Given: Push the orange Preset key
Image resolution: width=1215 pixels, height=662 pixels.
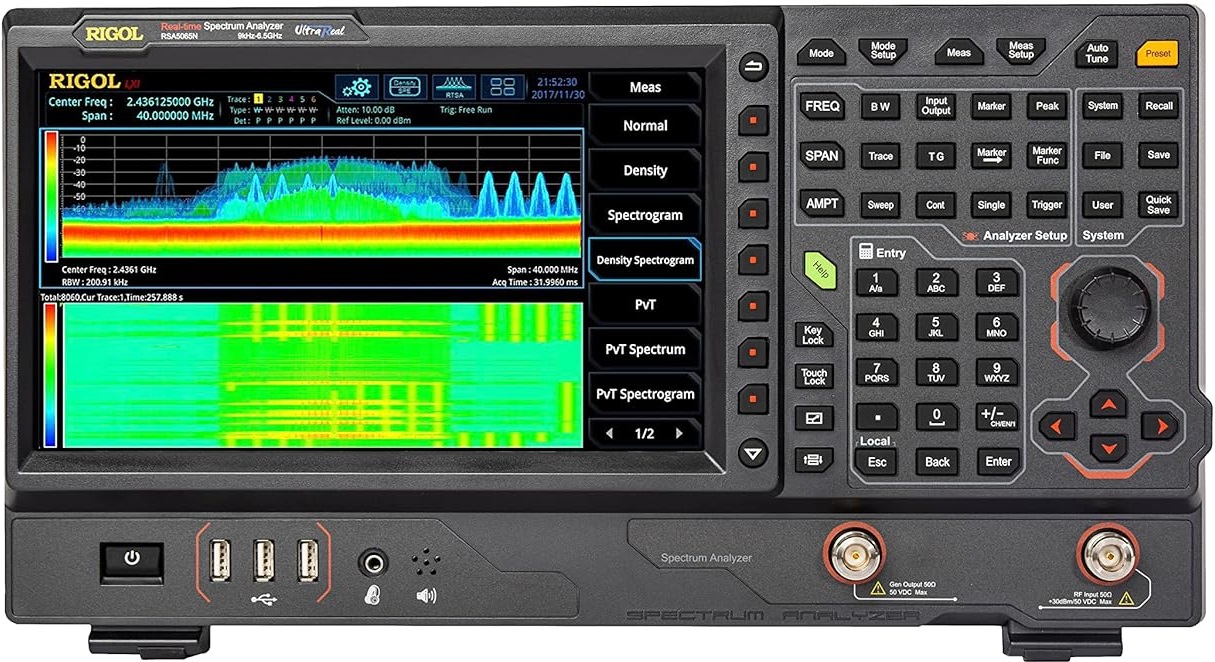Looking at the screenshot, I should tap(1157, 53).
